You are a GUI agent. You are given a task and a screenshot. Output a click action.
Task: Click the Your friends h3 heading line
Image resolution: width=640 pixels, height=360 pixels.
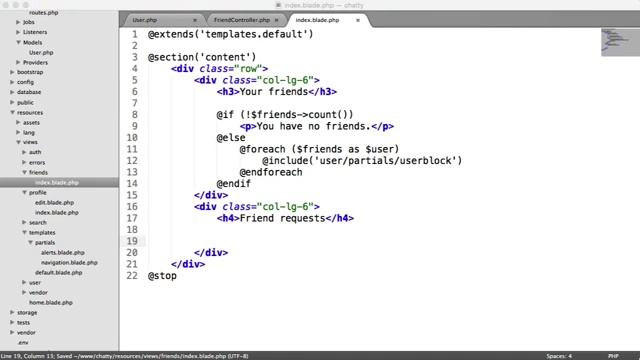coord(277,92)
